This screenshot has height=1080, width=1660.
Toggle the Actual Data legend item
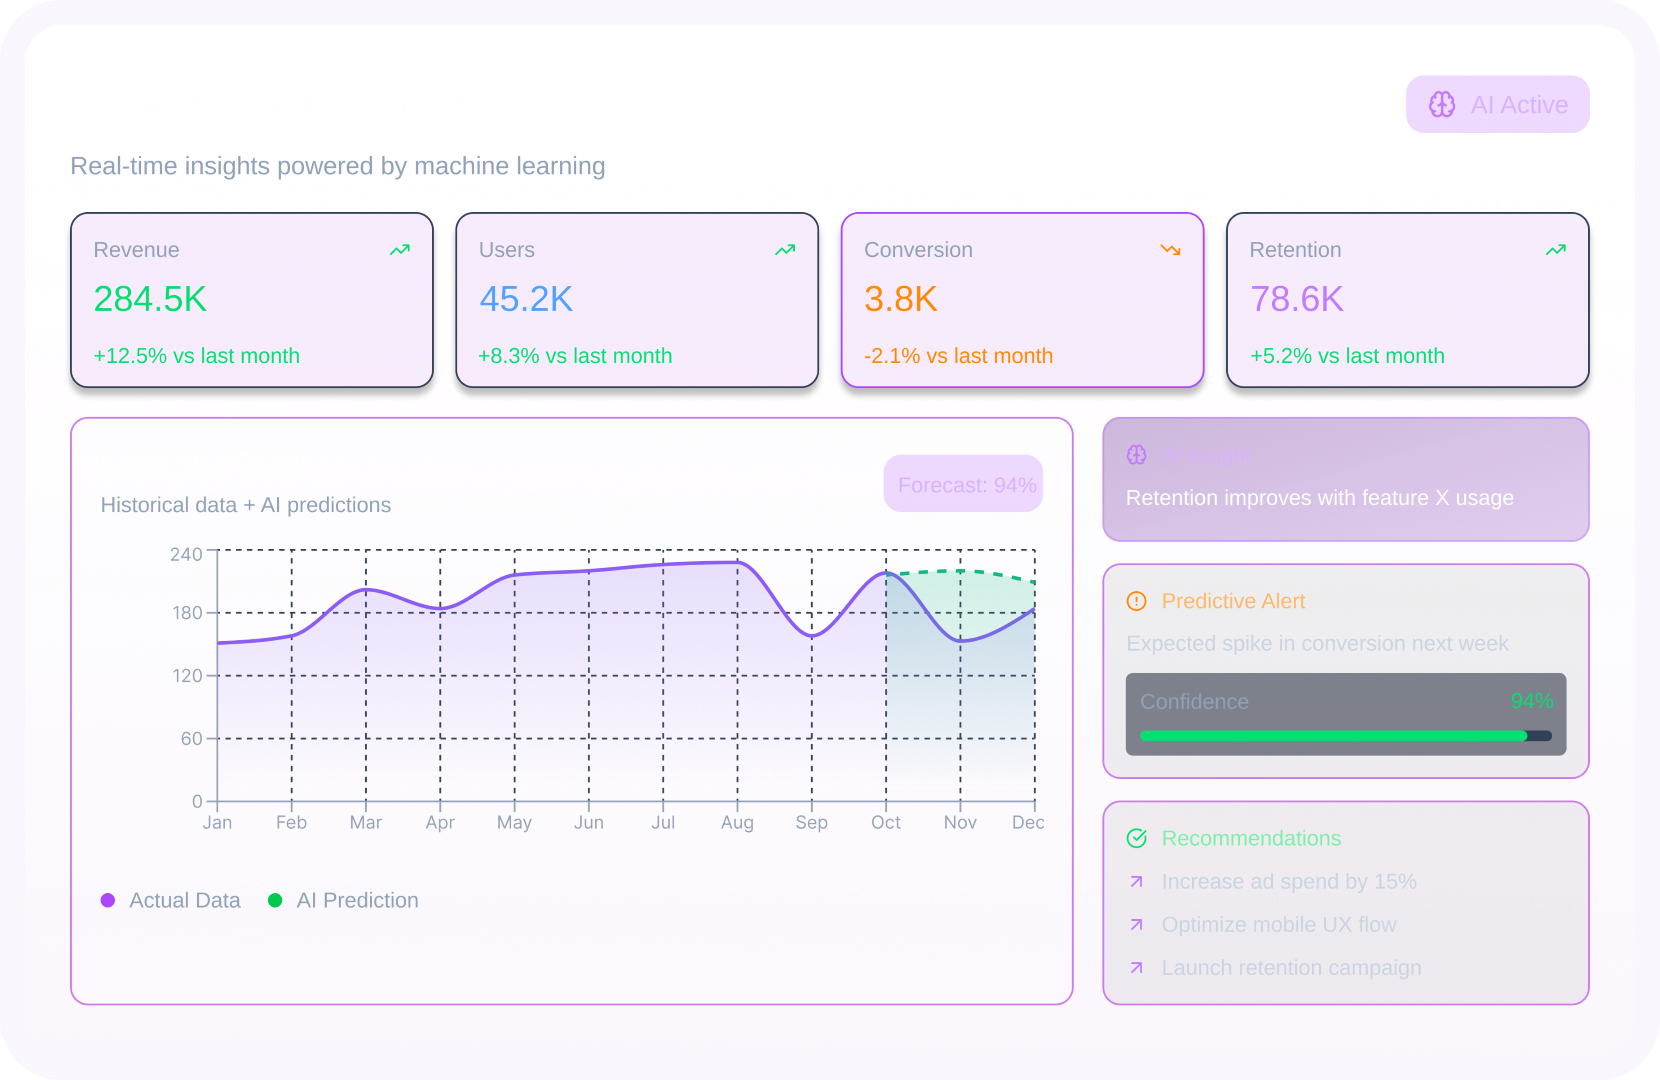point(172,900)
